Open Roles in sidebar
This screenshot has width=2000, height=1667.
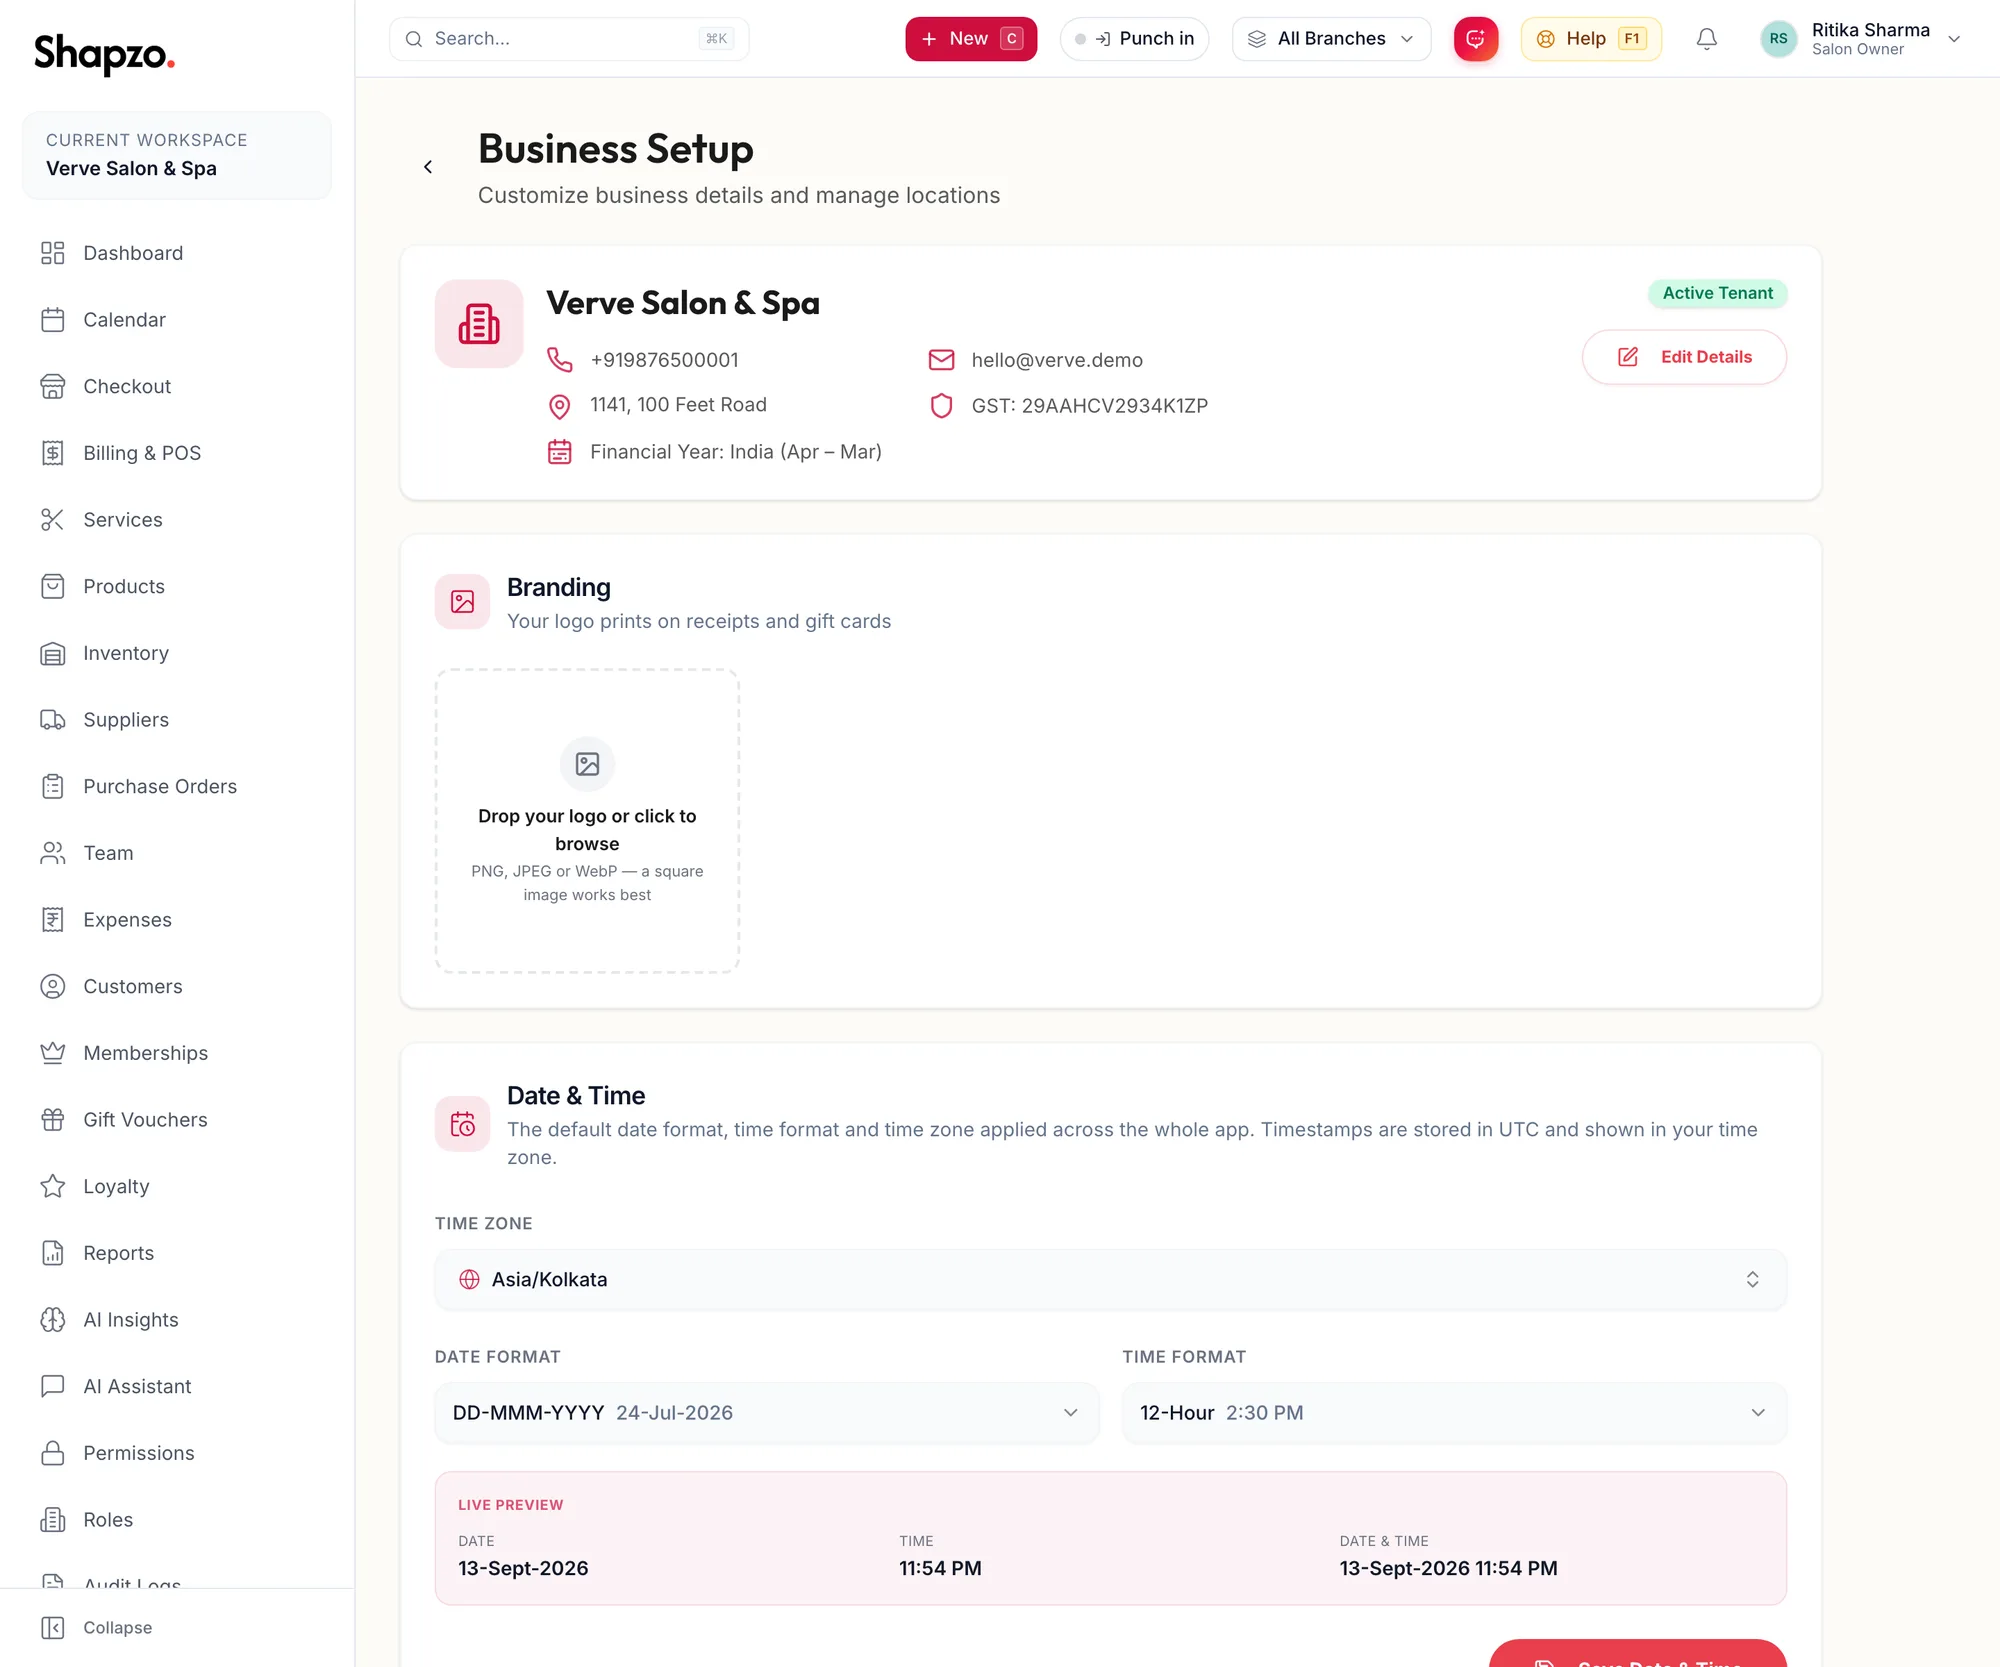pyautogui.click(x=108, y=1520)
